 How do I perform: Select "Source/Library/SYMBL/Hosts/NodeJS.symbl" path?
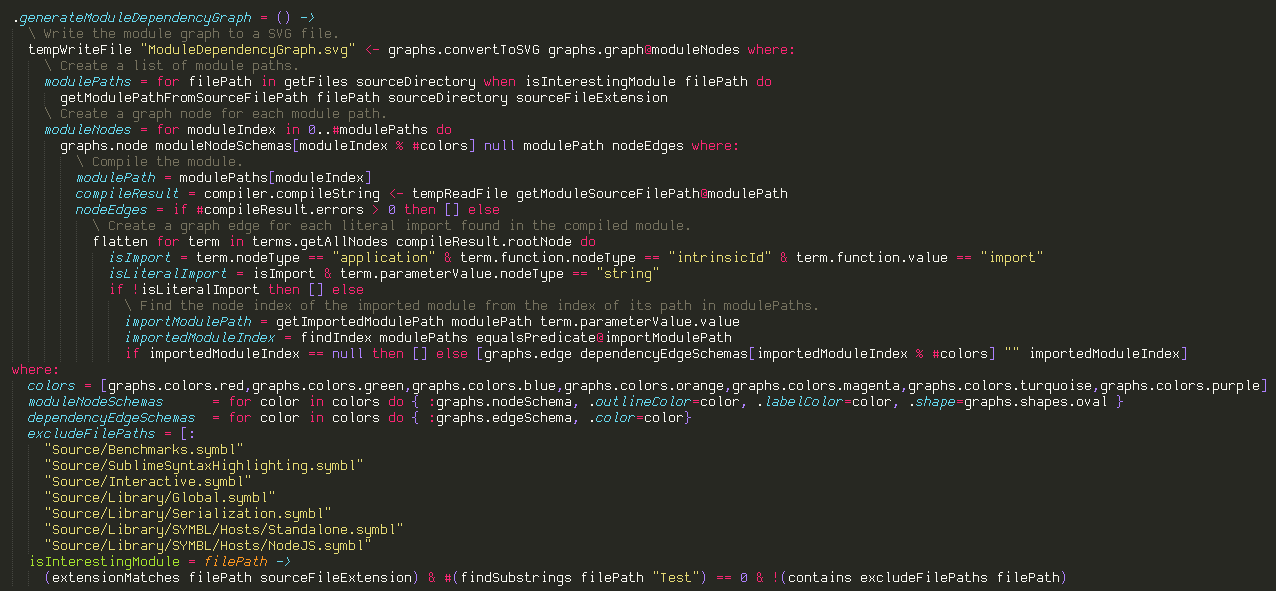208,545
